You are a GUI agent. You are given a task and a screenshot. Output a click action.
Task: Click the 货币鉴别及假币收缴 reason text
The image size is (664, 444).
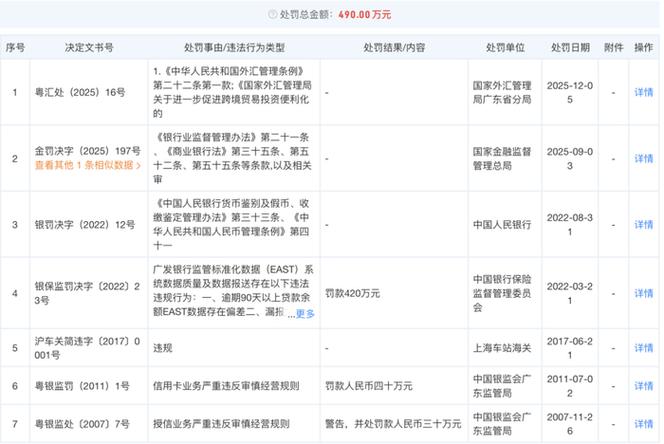pyautogui.click(x=231, y=225)
